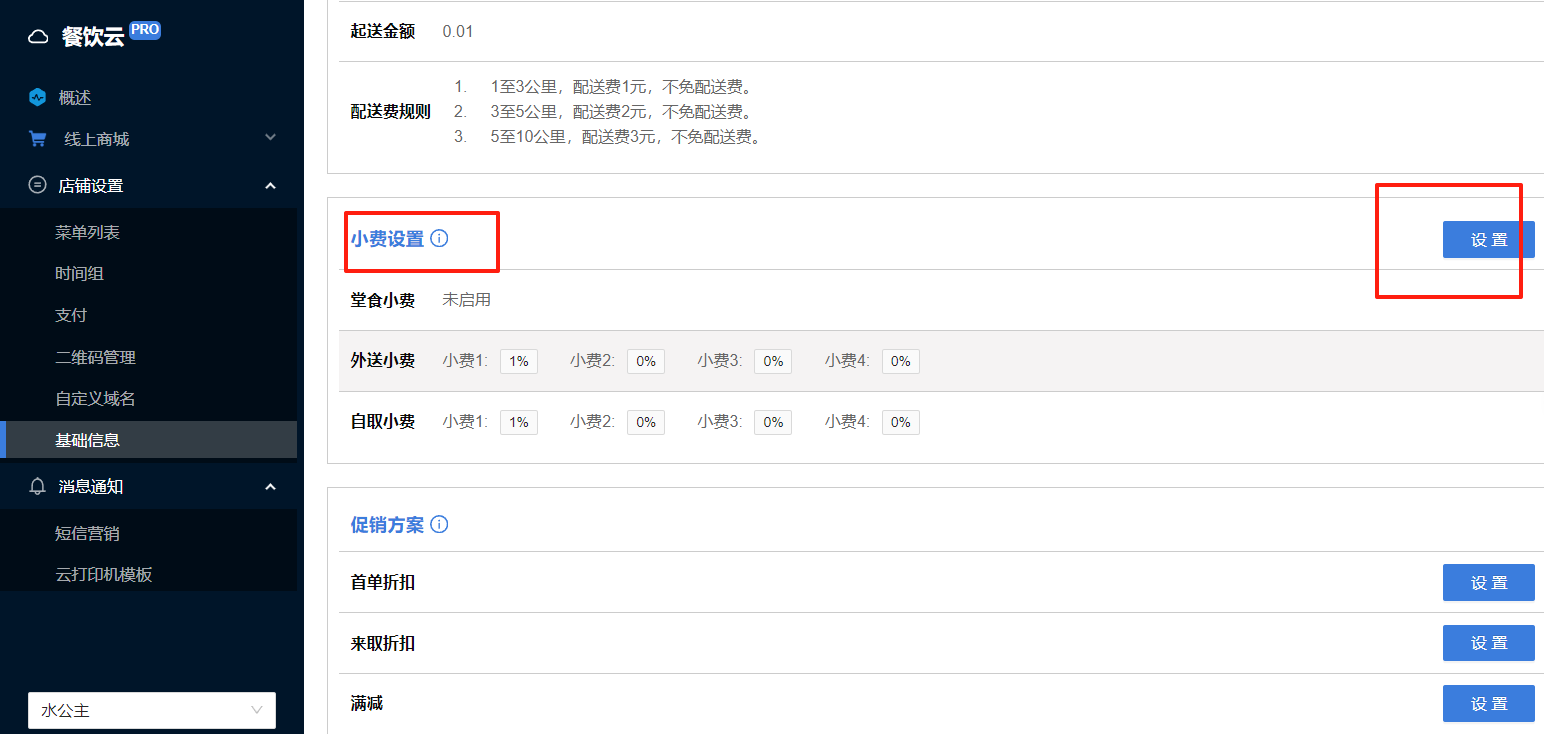
Task: Expand the 线上商城 menu chevron
Action: (270, 138)
